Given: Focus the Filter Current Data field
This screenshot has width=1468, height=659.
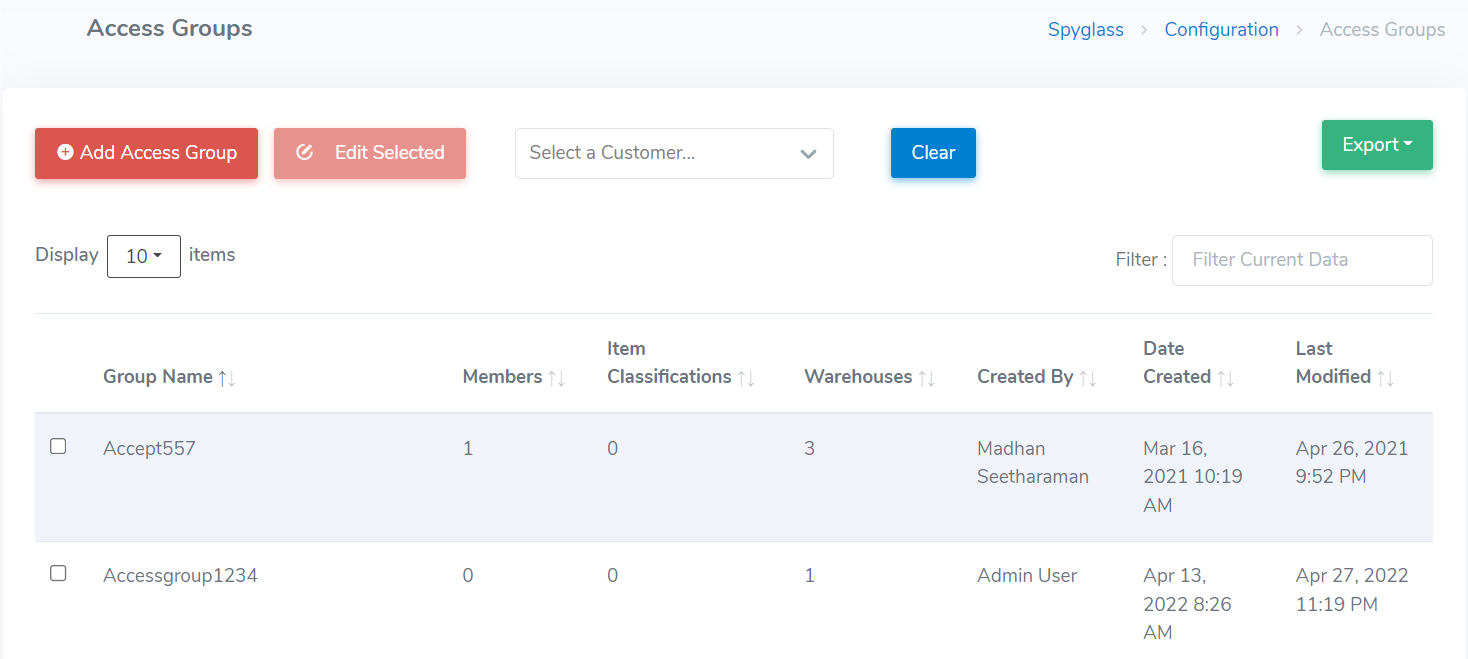Looking at the screenshot, I should (1301, 260).
